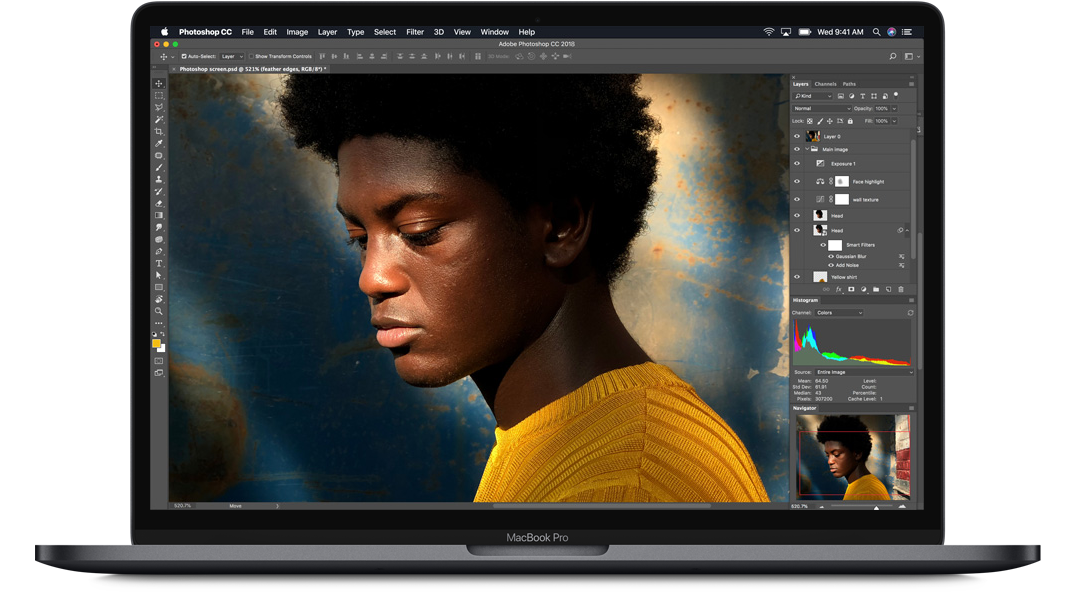Open the File menu
The height and width of the screenshot is (594, 1075).
[247, 32]
